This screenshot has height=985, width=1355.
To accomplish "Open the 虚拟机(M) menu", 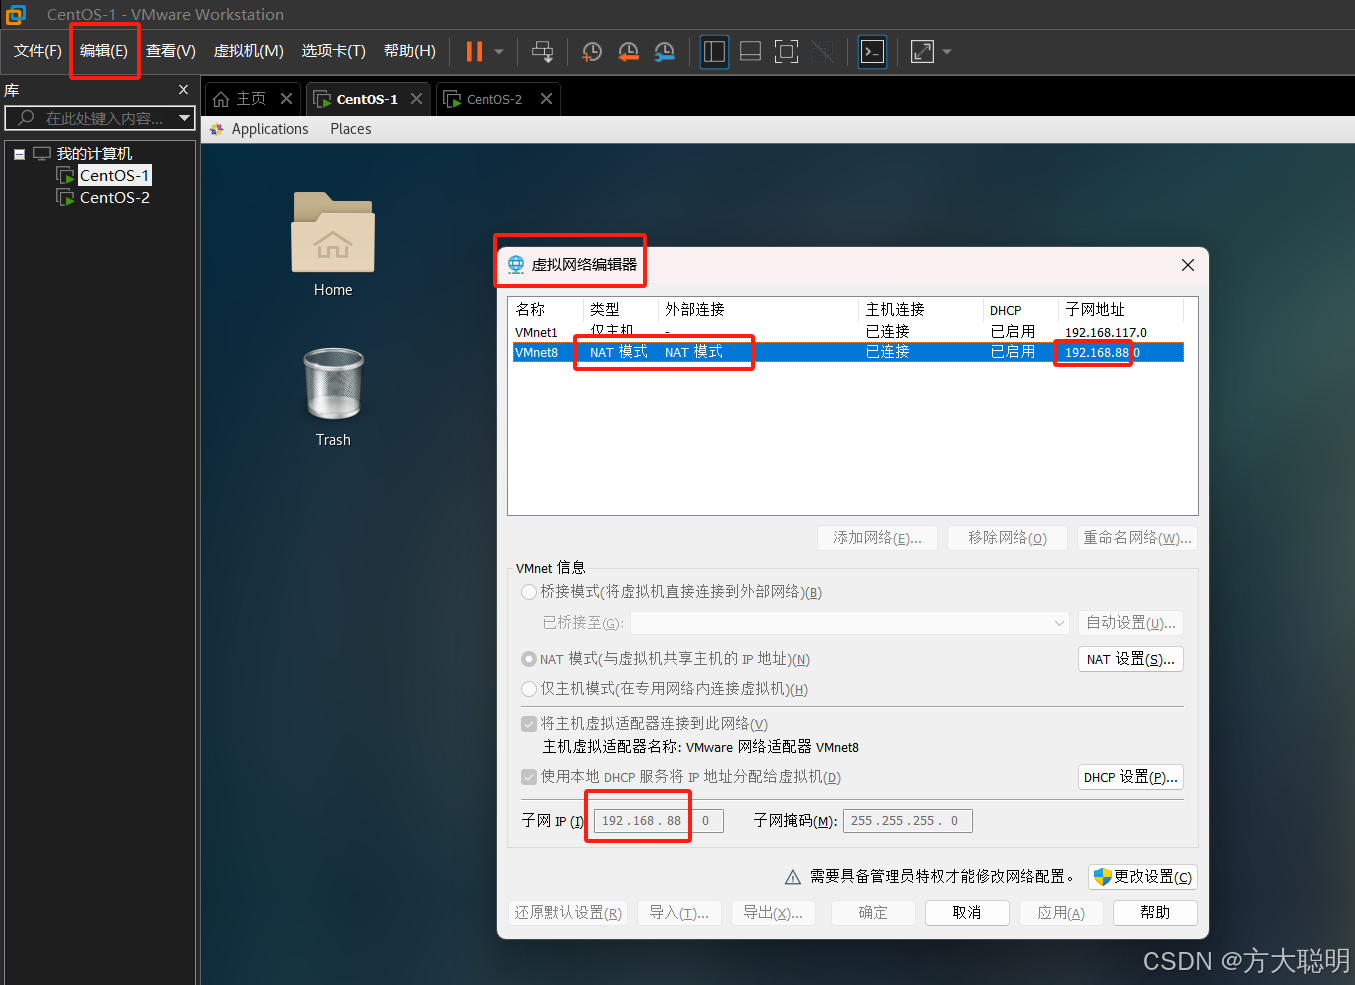I will pos(249,51).
